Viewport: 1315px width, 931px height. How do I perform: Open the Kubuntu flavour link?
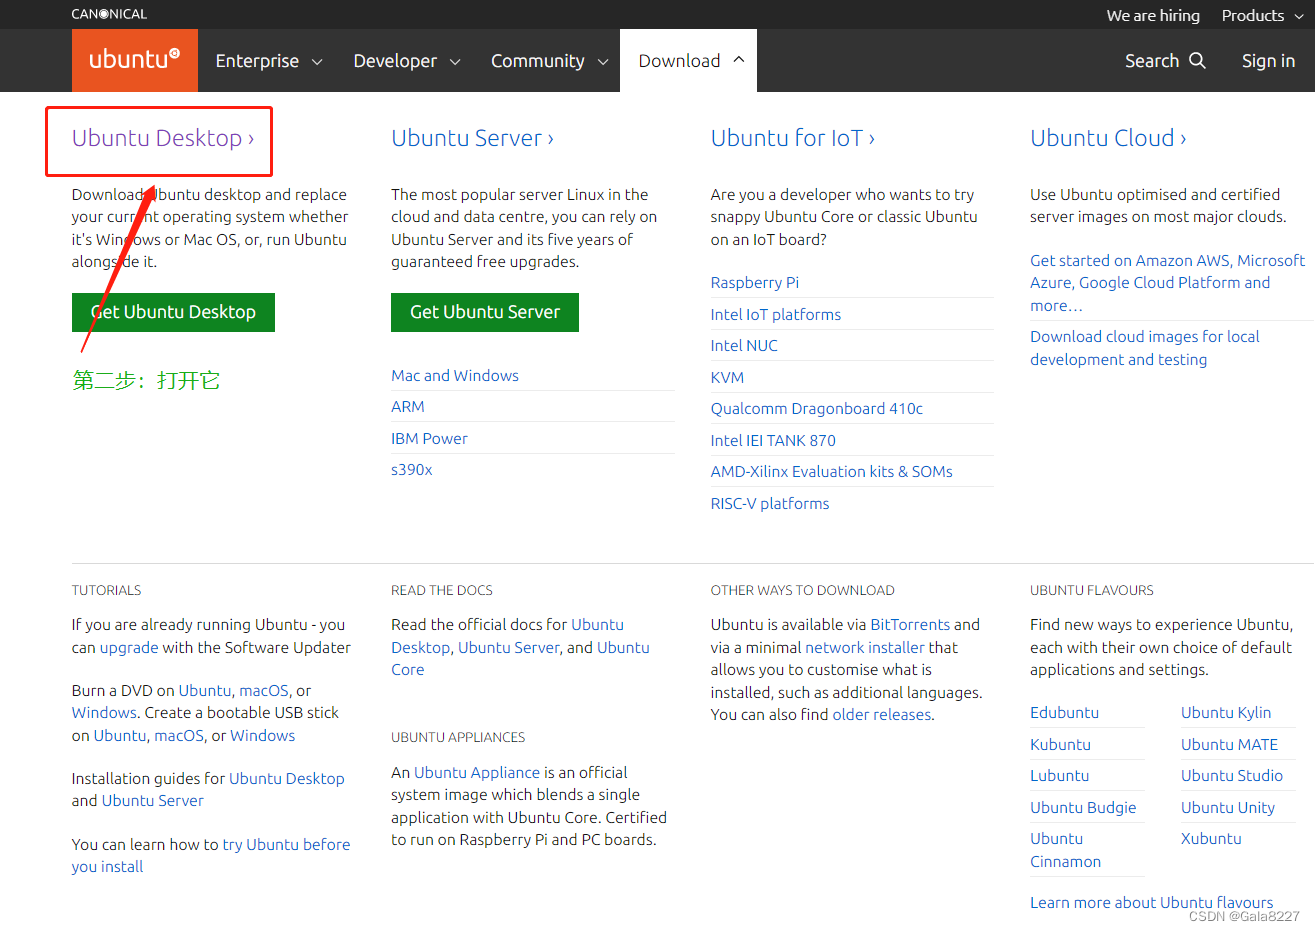pos(1060,744)
